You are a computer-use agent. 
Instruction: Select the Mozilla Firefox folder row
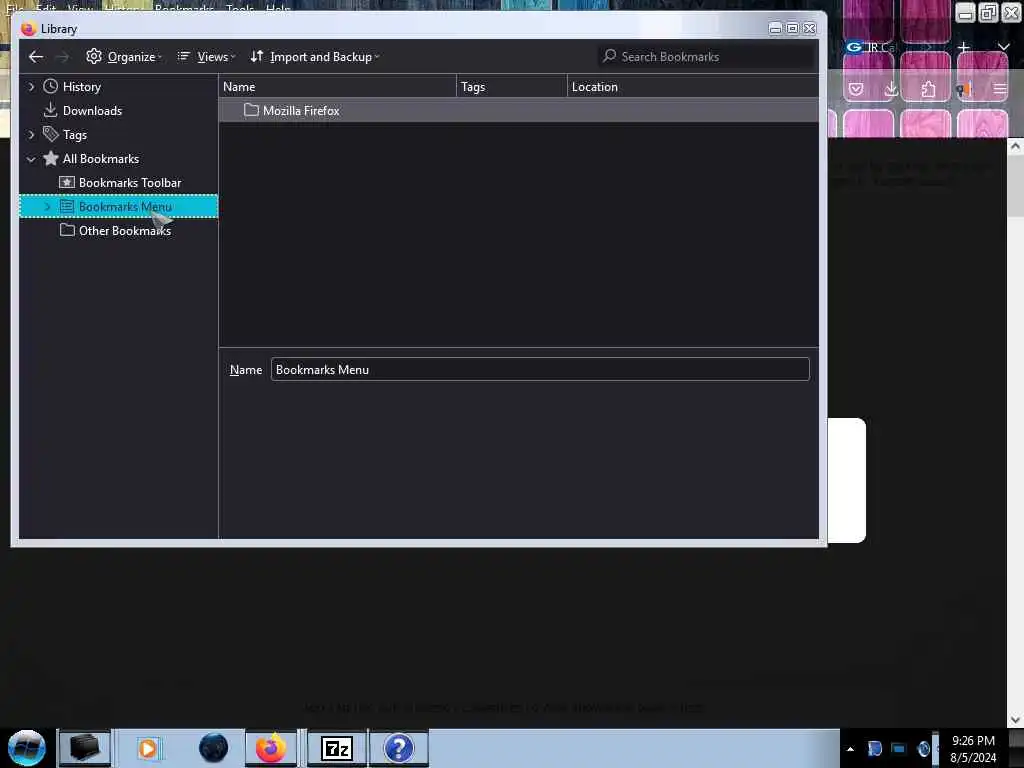(519, 111)
